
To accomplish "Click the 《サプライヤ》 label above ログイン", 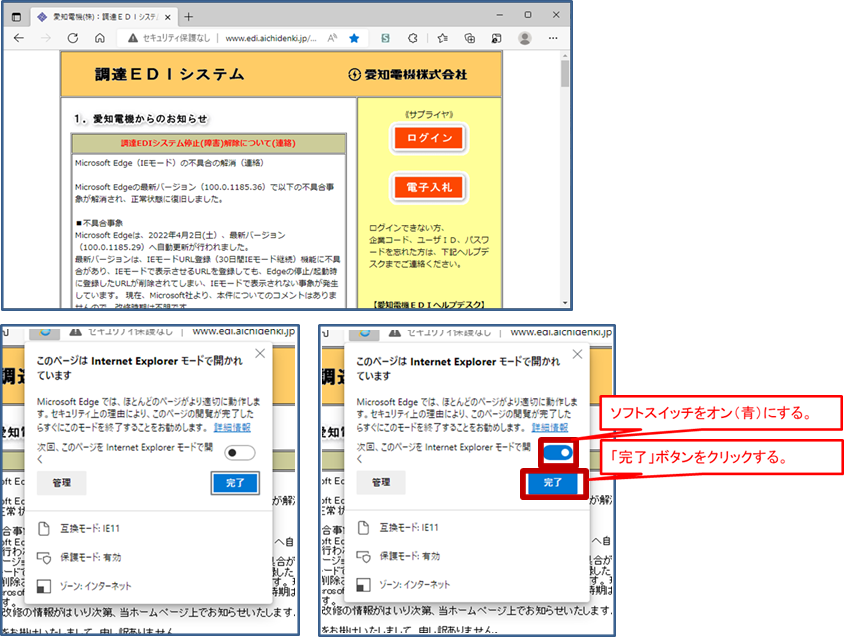I will (x=429, y=114).
